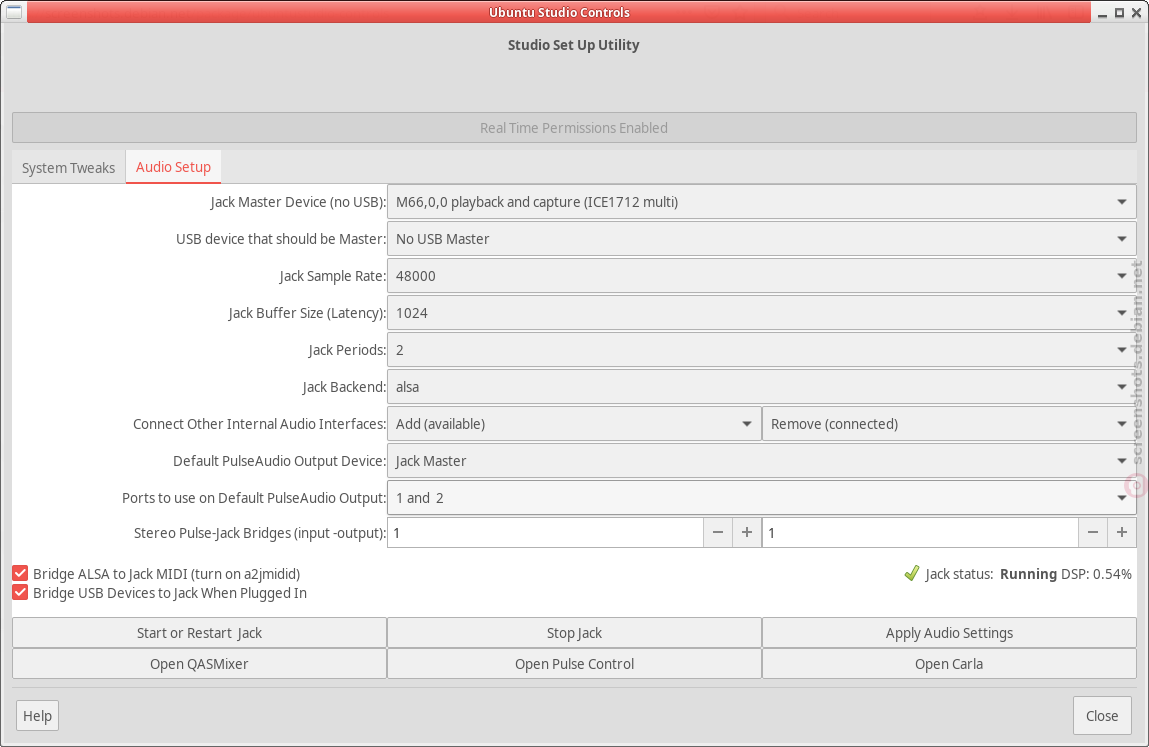Screen dimensions: 1149x747
Task: Expand the Jack Buffer Size dropdown
Action: [762, 313]
